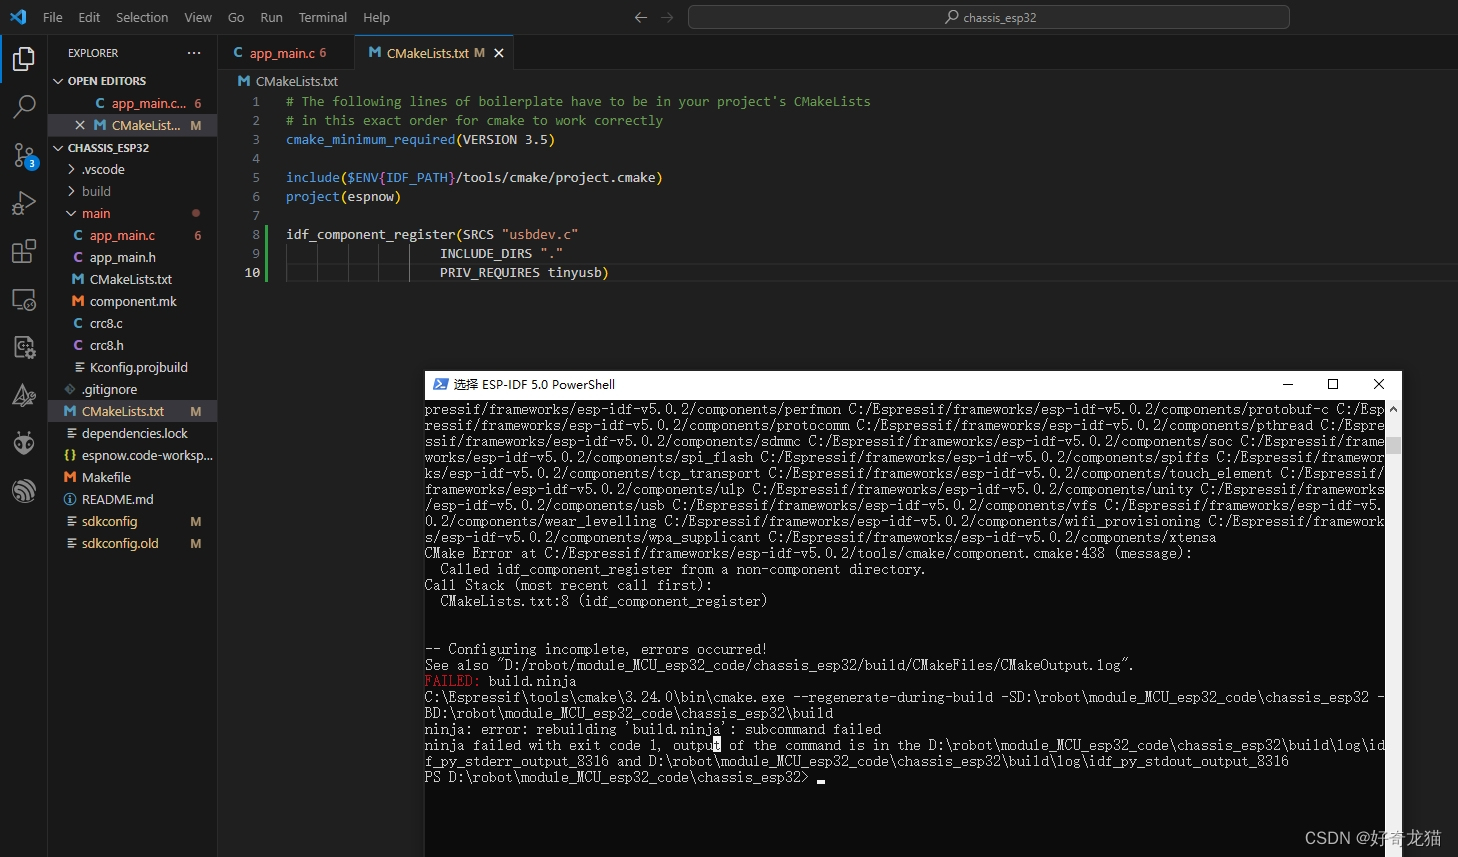Open the CMake tools sidebar icon

(x=24, y=395)
